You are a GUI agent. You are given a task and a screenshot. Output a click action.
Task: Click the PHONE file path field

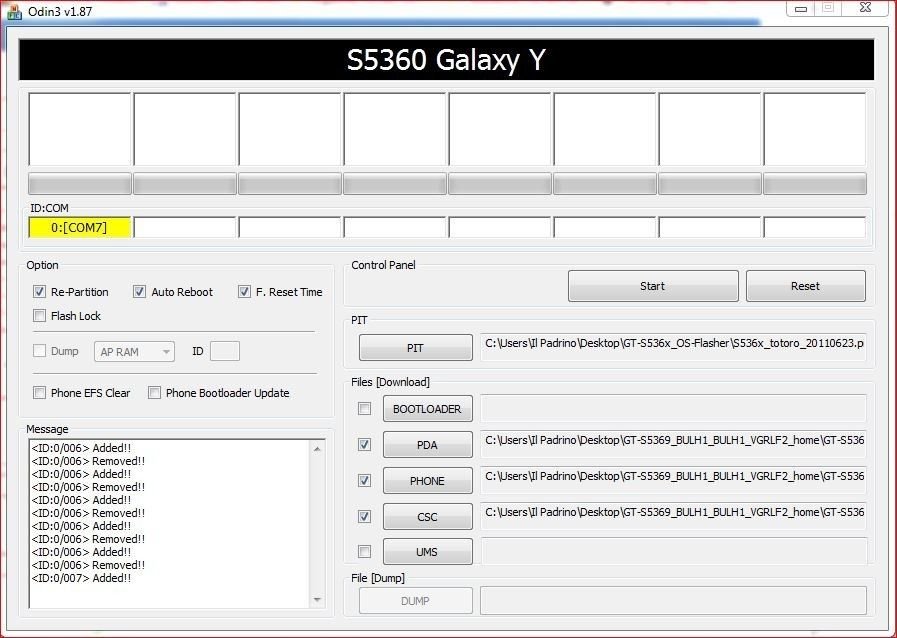coord(673,480)
